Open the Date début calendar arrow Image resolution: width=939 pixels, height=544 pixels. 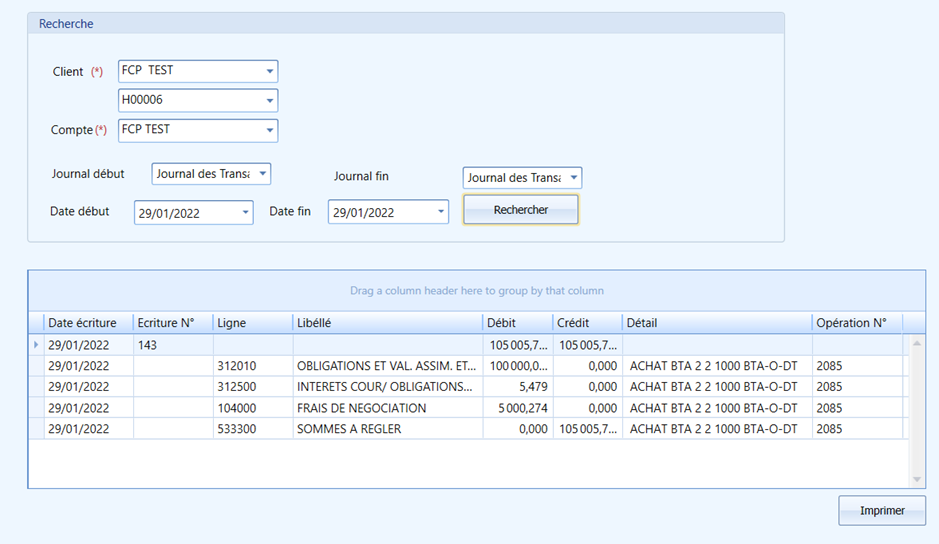(x=245, y=213)
